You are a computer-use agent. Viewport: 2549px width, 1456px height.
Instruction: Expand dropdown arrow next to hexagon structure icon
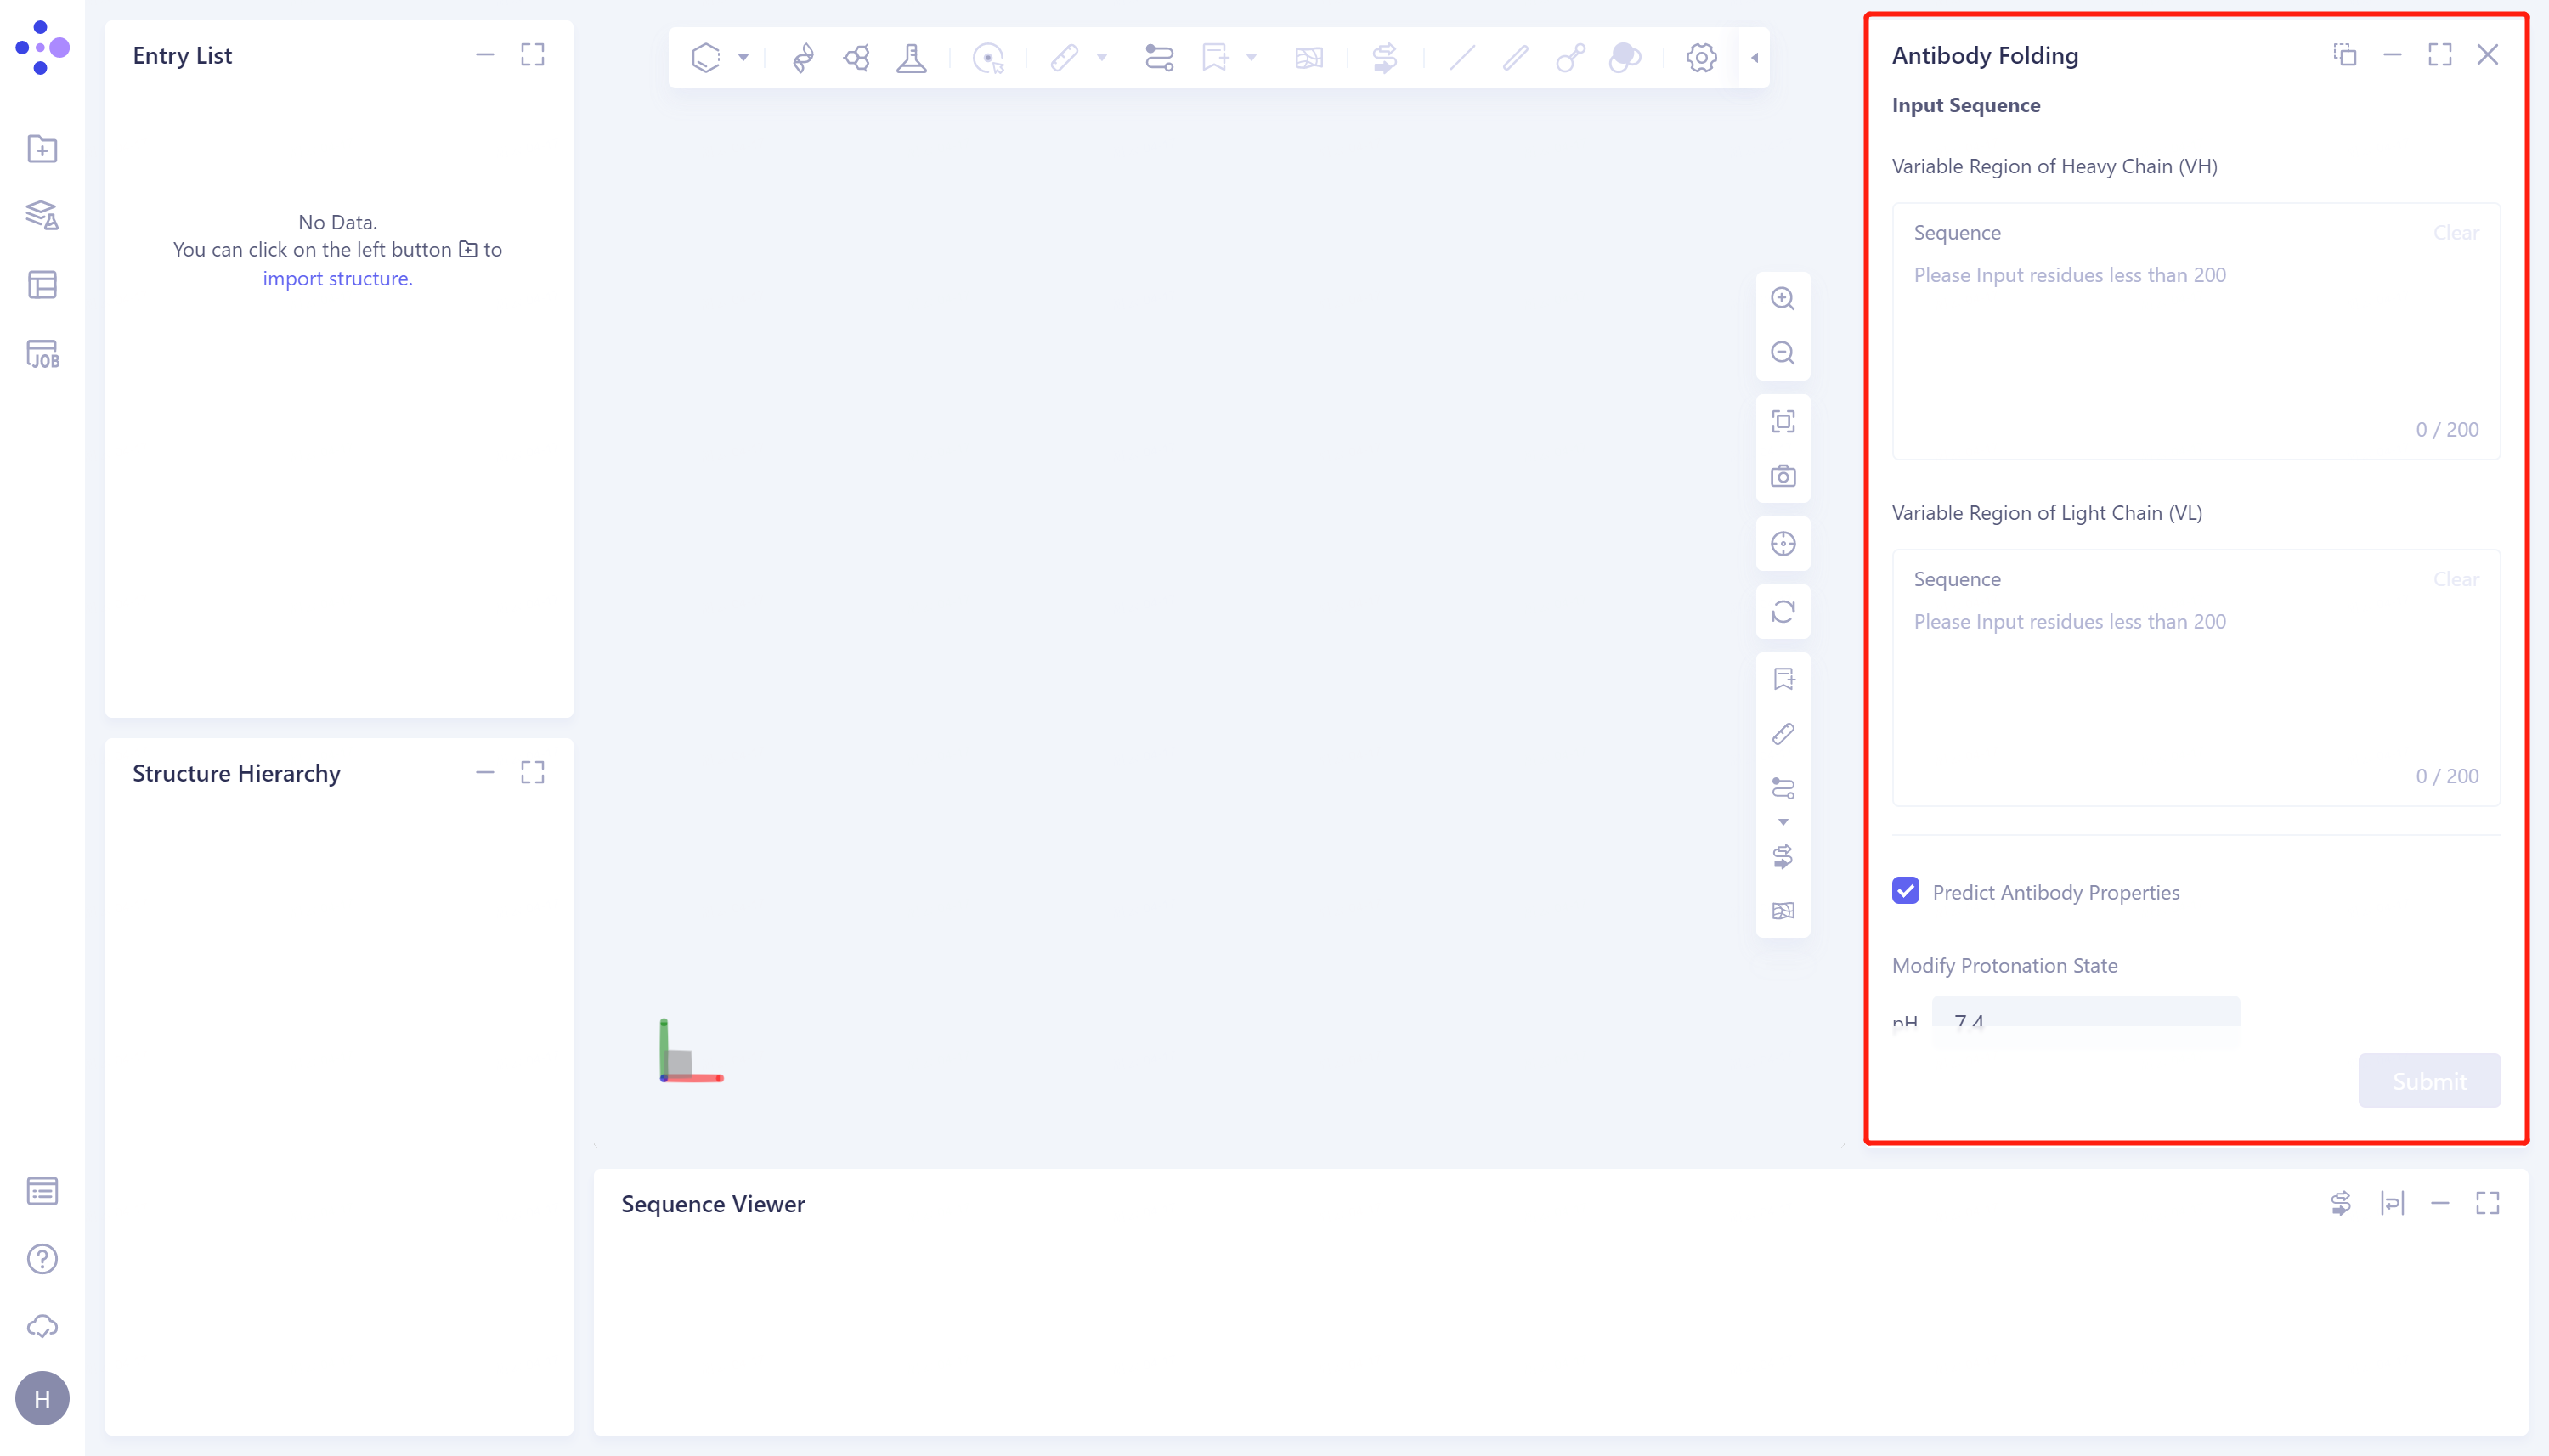tap(743, 58)
